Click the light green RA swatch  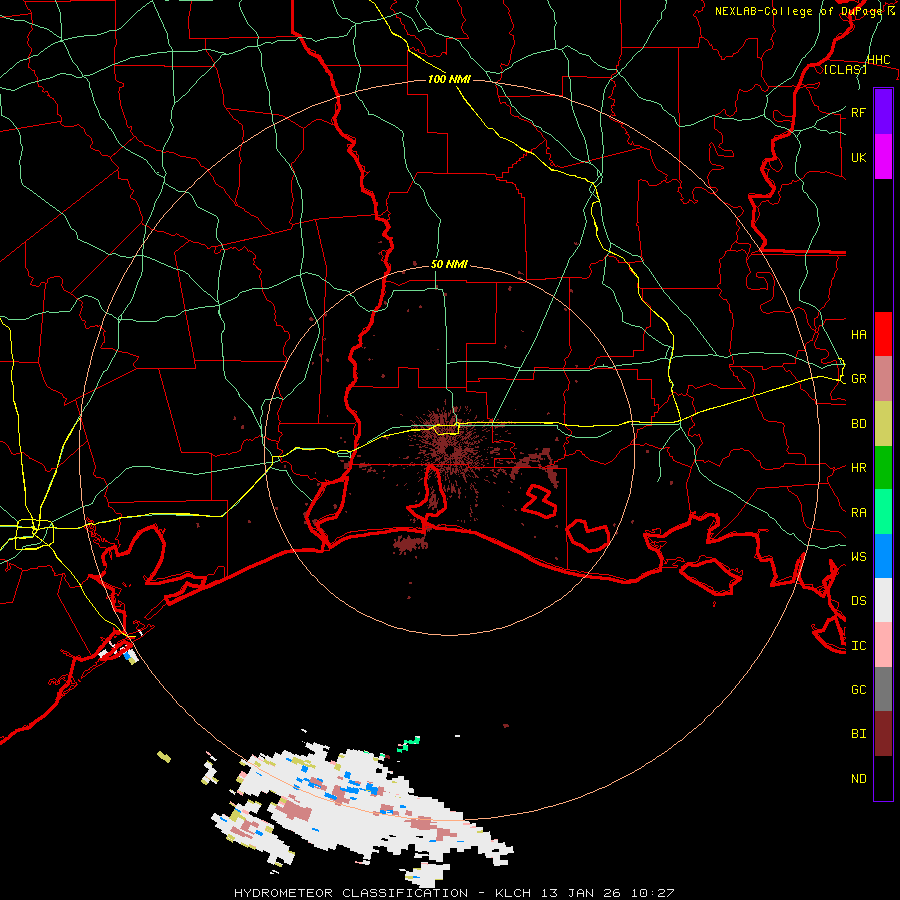pyautogui.click(x=883, y=512)
